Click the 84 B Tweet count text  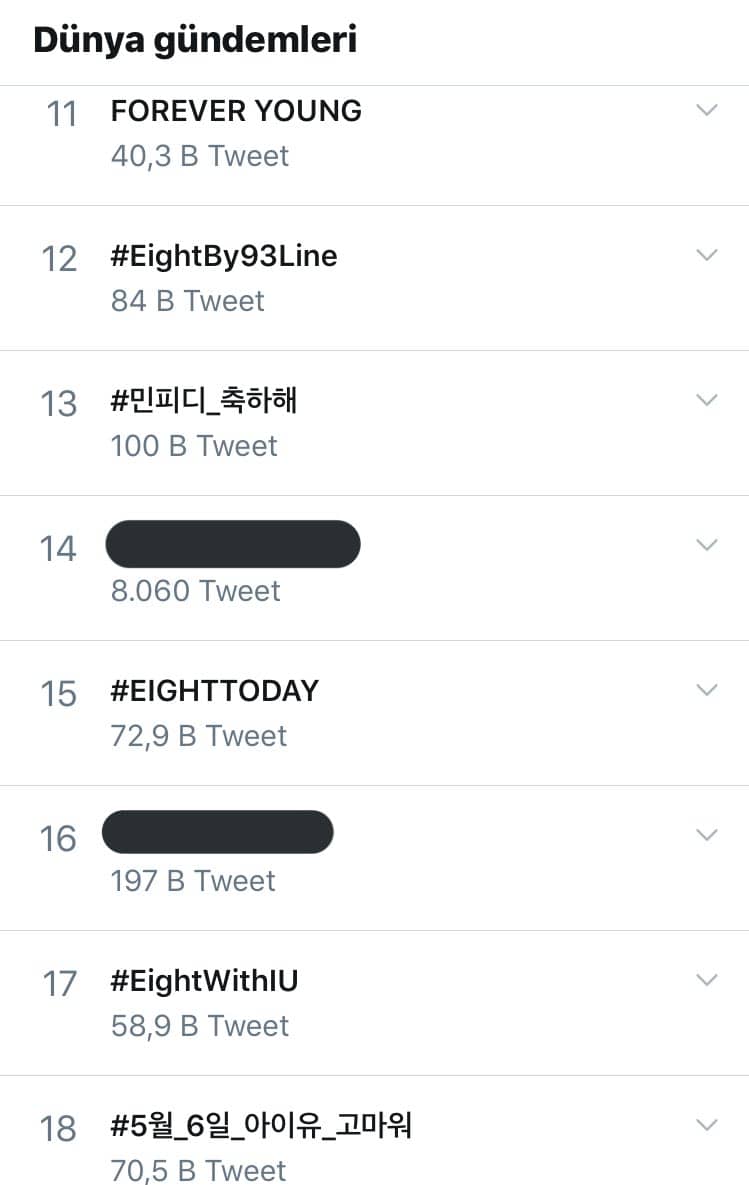(187, 301)
